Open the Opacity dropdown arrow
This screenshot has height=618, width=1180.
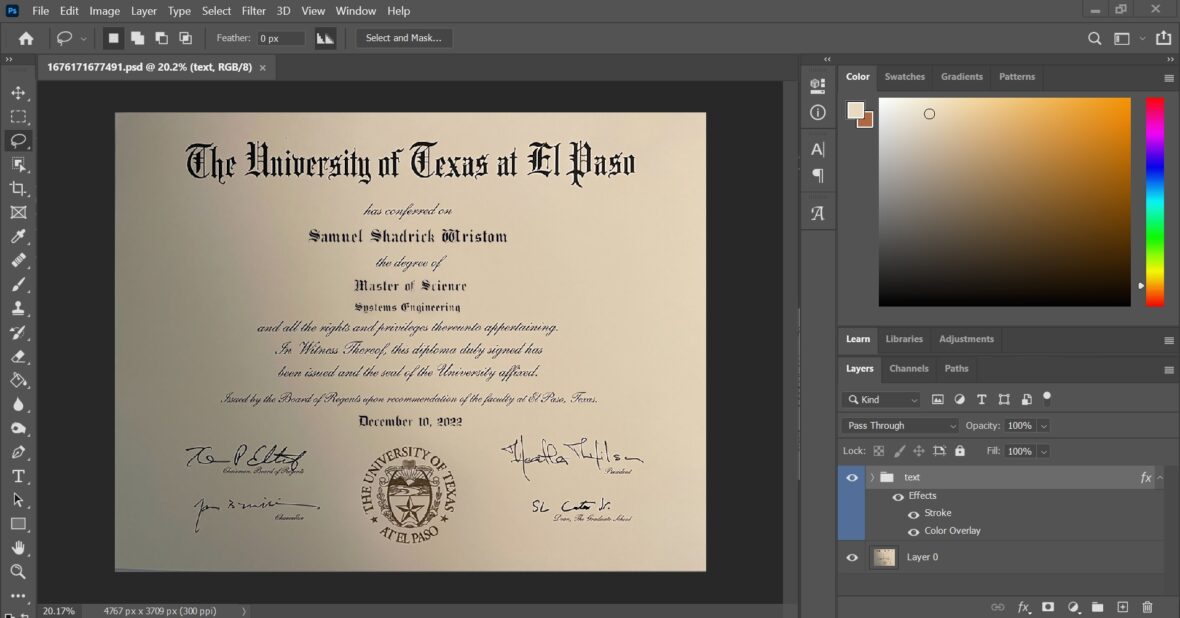tap(1043, 426)
